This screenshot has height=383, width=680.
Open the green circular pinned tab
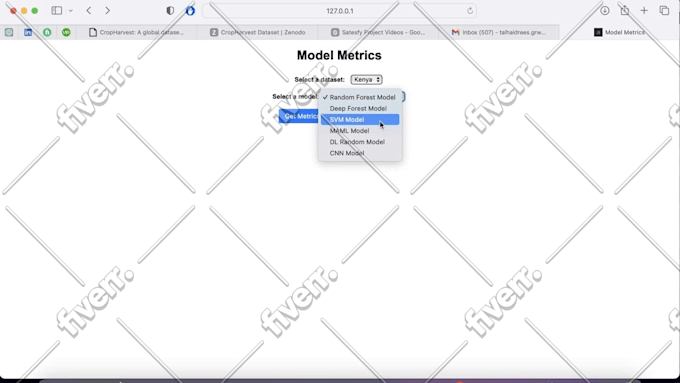tap(47, 32)
